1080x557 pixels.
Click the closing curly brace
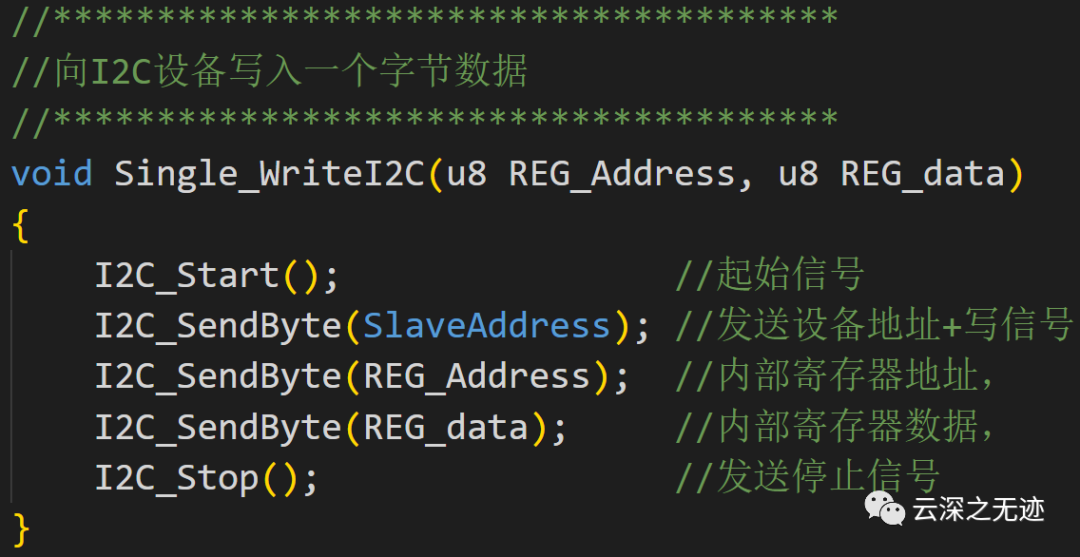21,528
